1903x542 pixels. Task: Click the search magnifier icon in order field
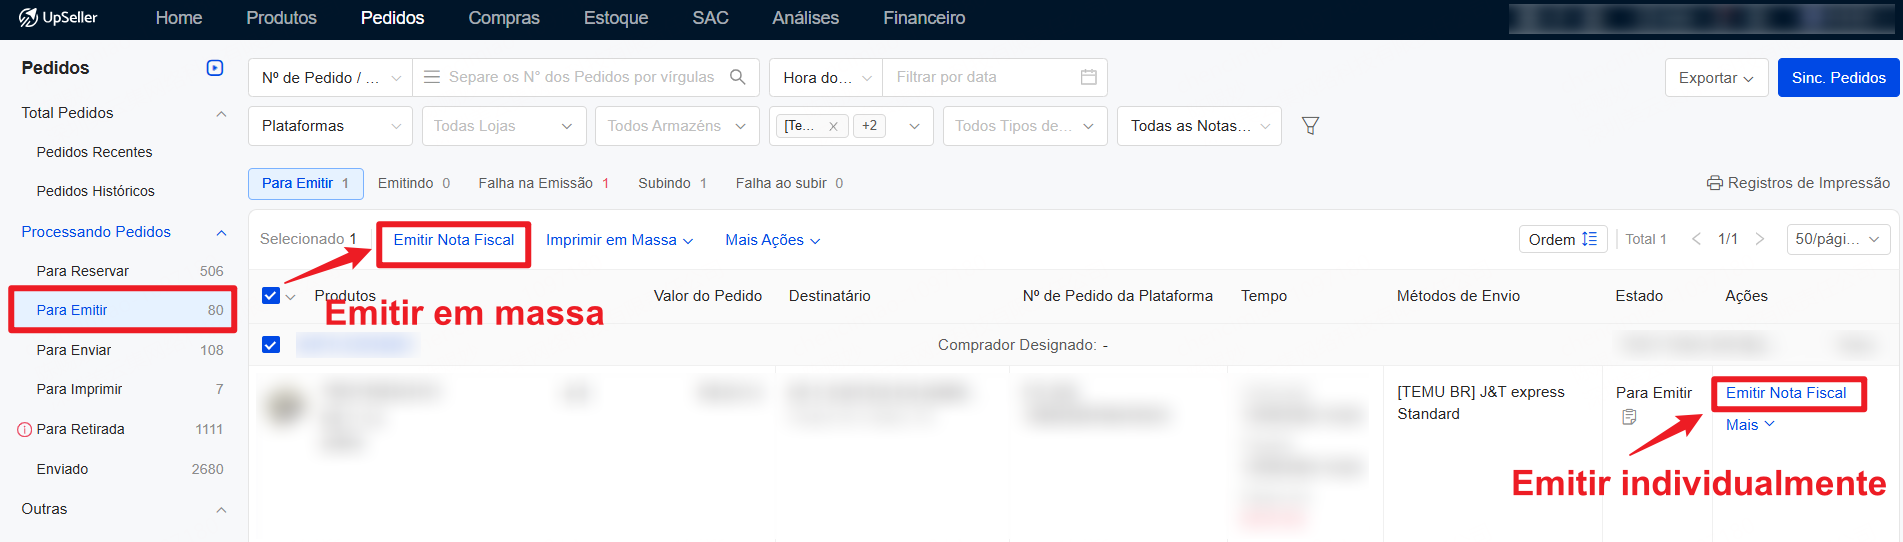tap(738, 77)
